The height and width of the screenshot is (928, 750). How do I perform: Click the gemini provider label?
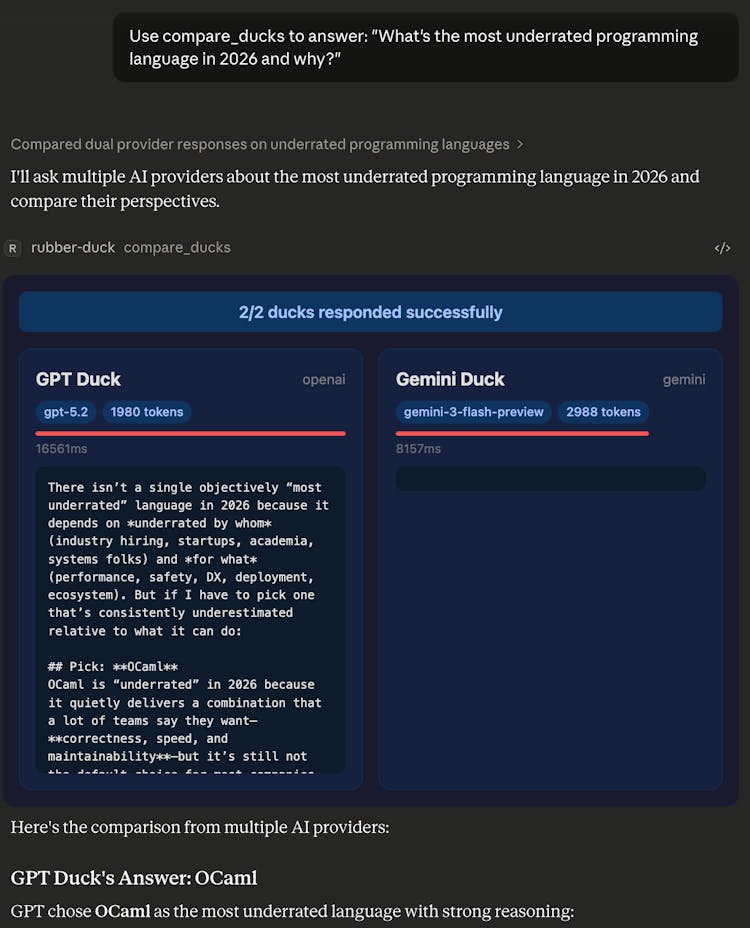[684, 380]
